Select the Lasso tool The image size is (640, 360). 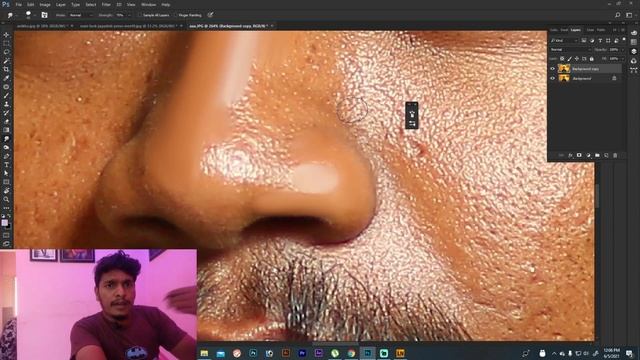[6, 52]
